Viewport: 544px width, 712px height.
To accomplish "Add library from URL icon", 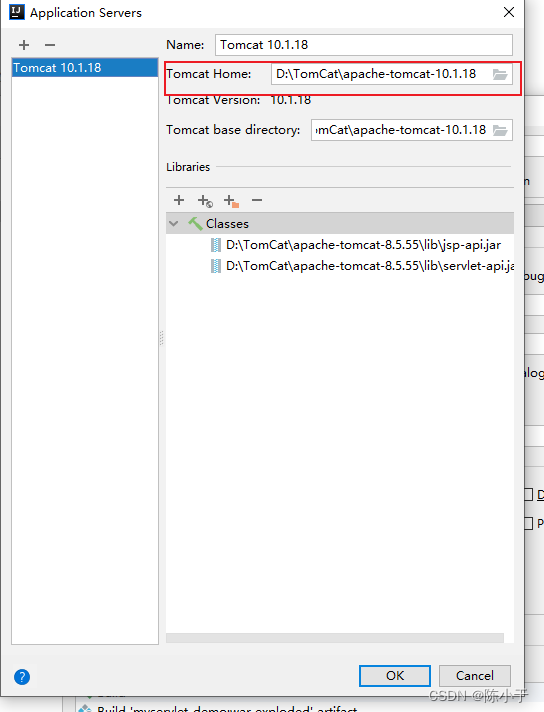I will pos(205,201).
